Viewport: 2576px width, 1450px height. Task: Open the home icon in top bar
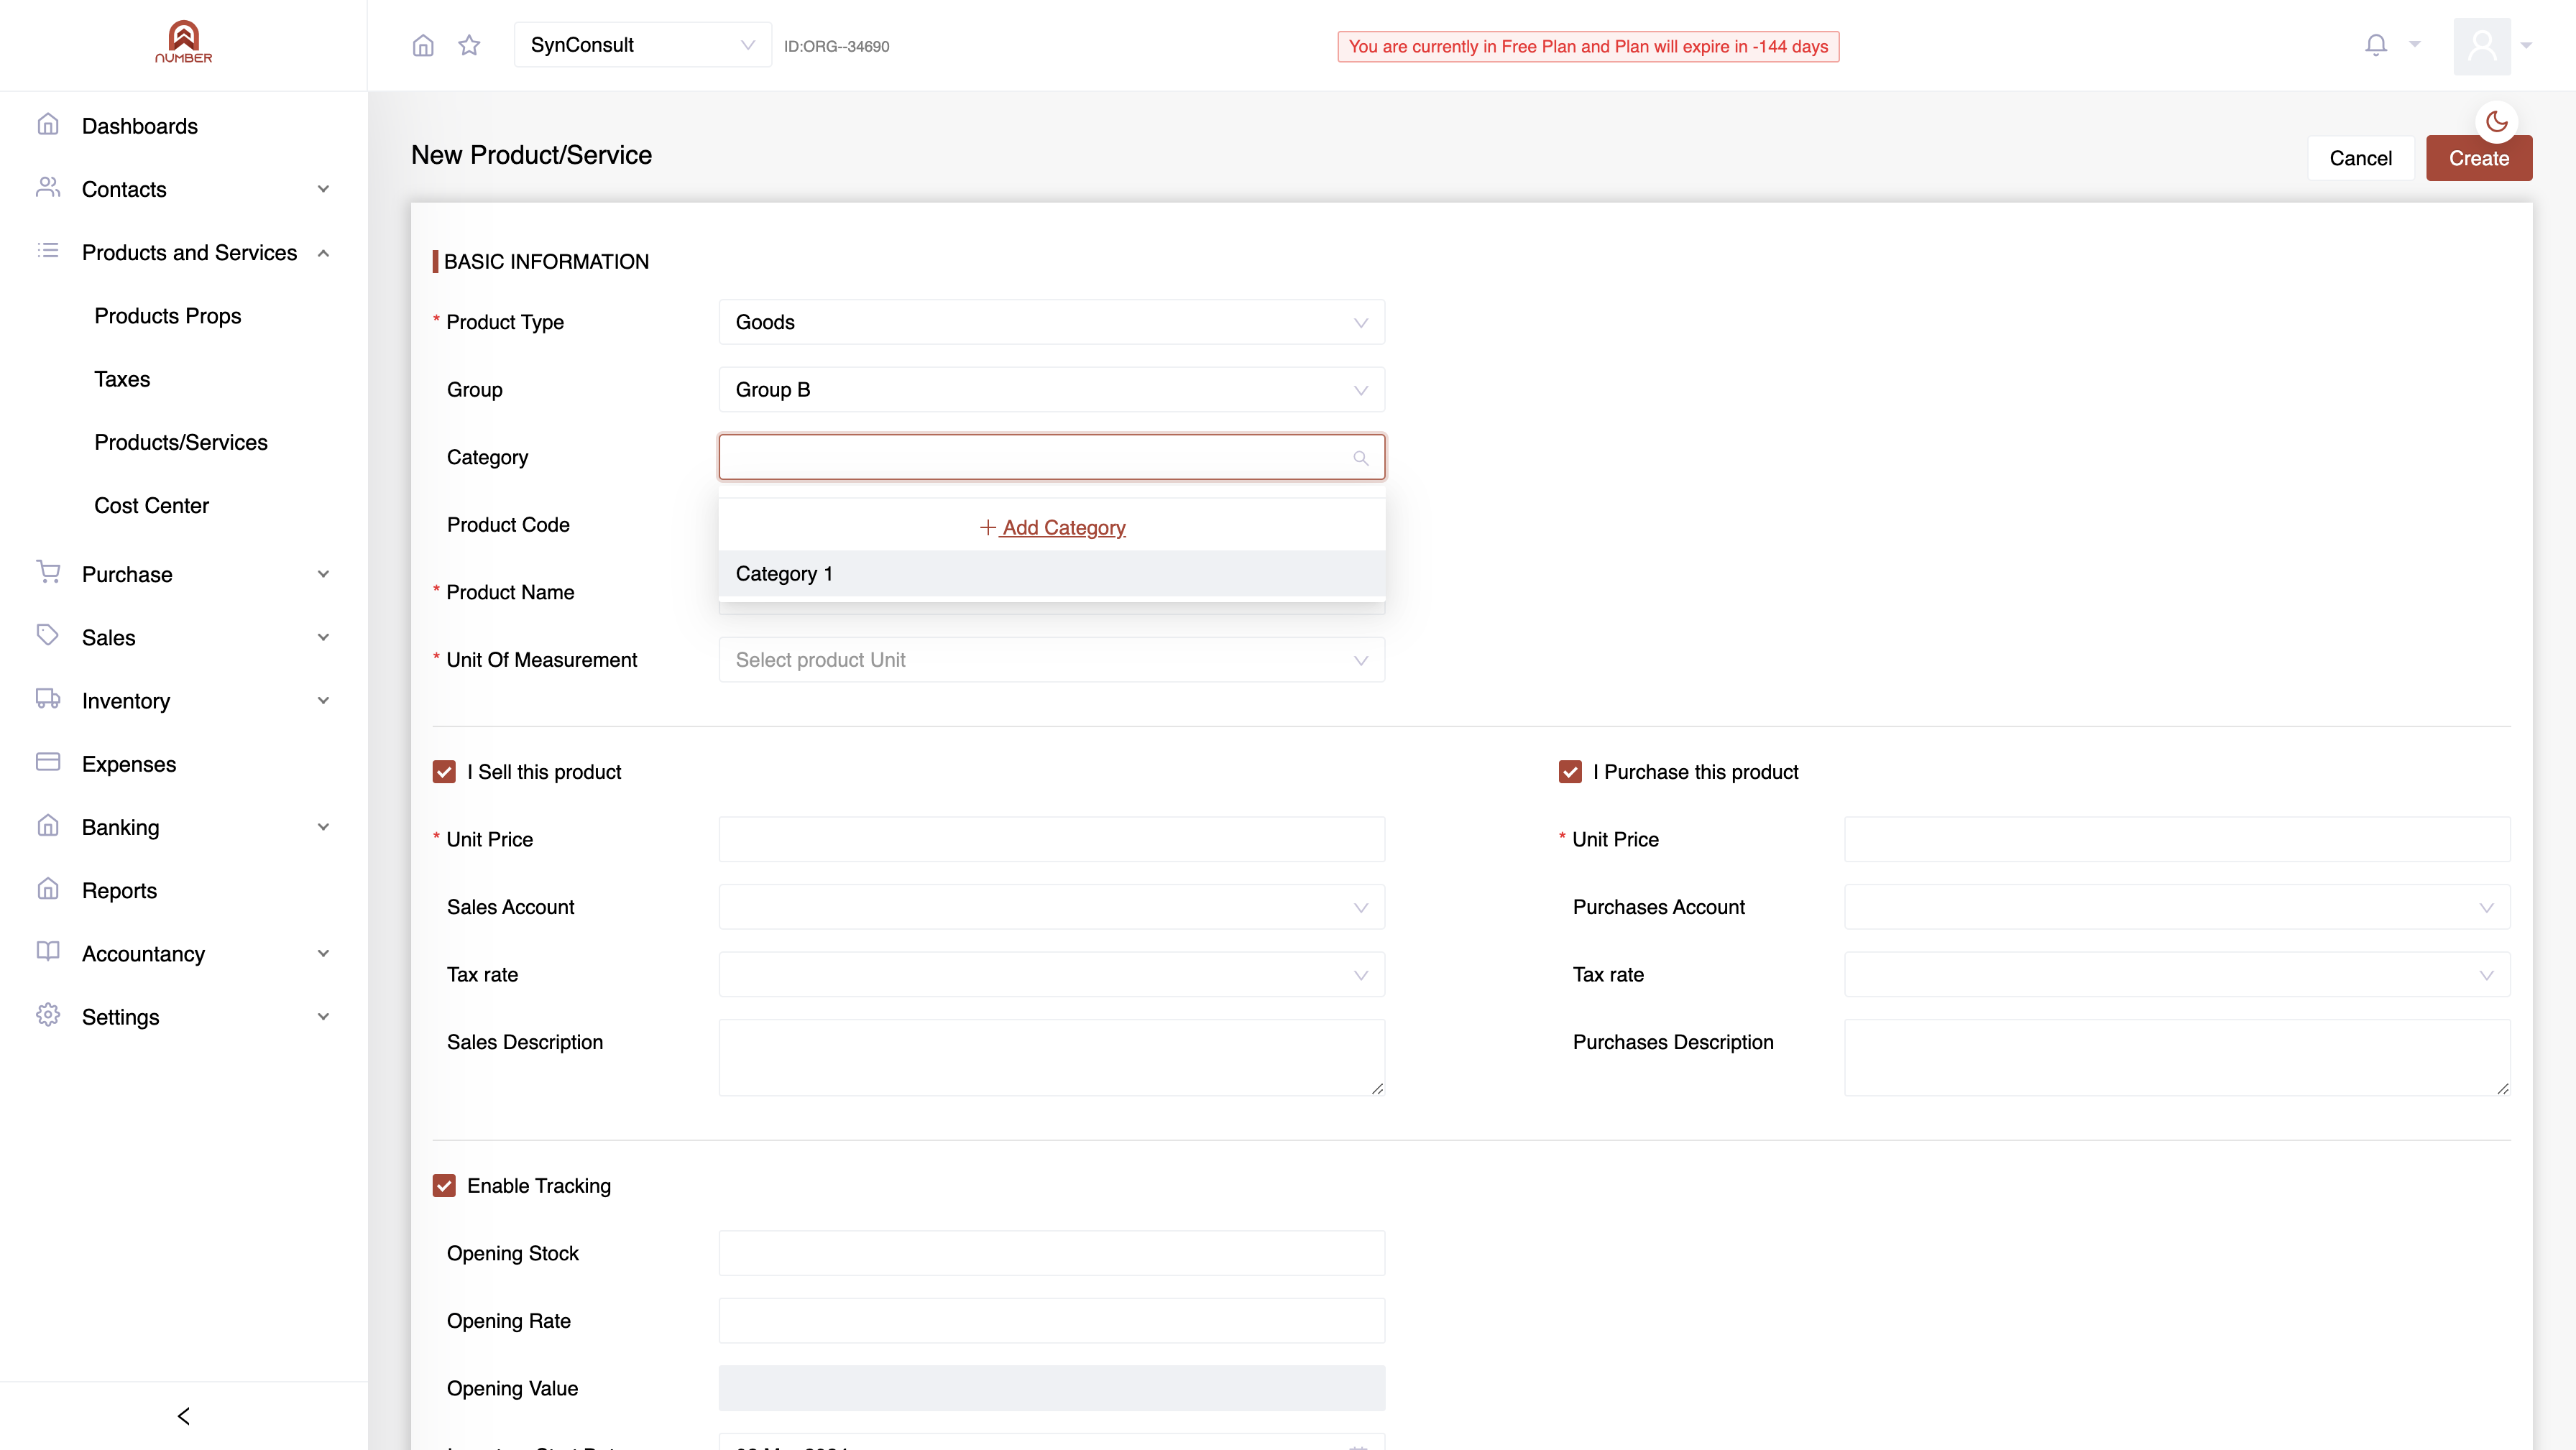click(423, 45)
